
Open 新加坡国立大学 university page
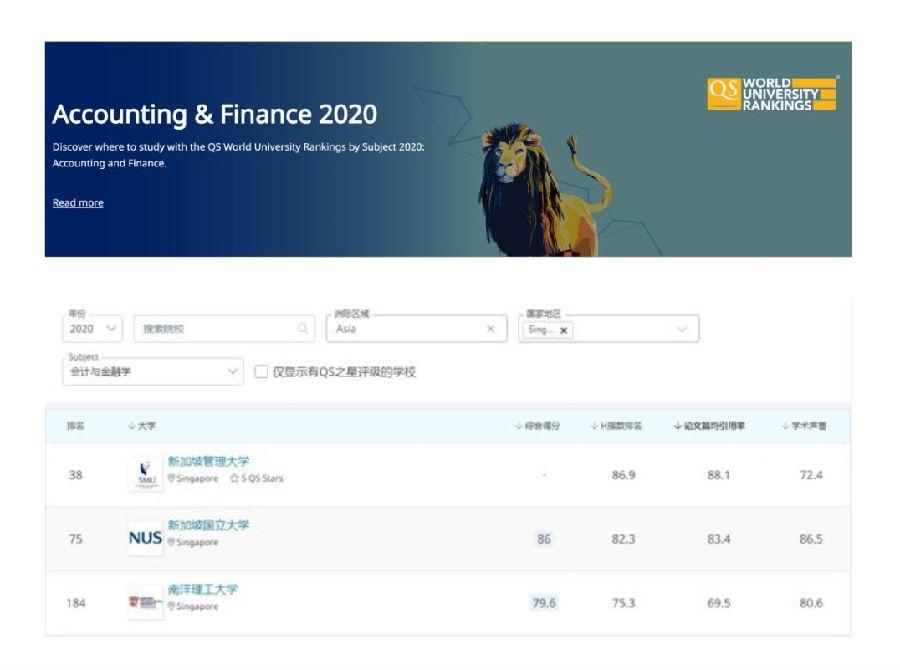(208, 525)
